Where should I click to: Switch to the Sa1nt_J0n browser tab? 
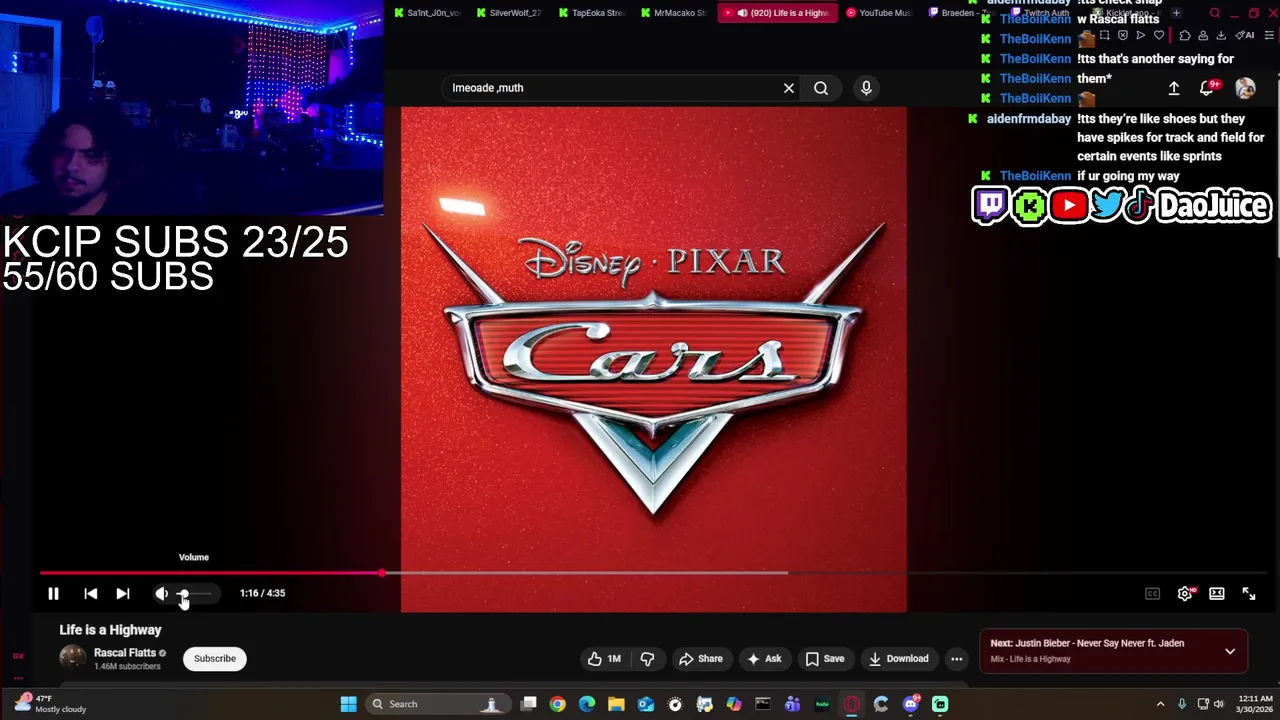427,13
